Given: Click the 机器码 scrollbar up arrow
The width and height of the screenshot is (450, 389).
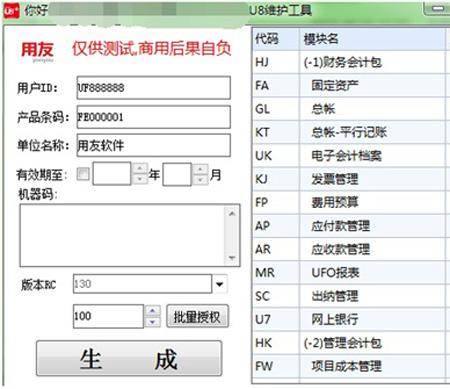Looking at the screenshot, I should point(232,213).
